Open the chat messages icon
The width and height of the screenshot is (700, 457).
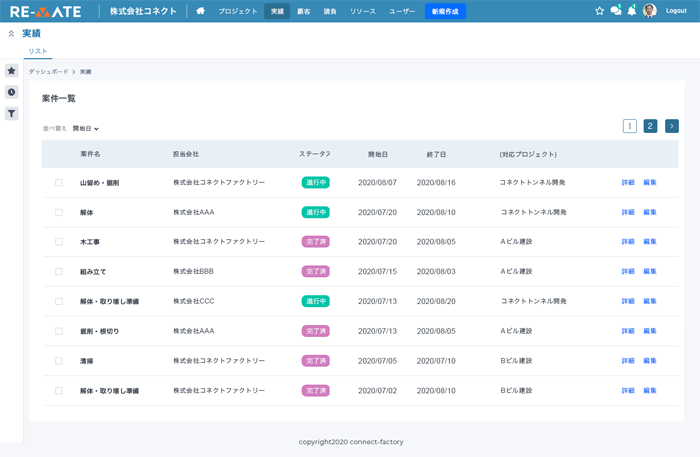click(x=615, y=11)
